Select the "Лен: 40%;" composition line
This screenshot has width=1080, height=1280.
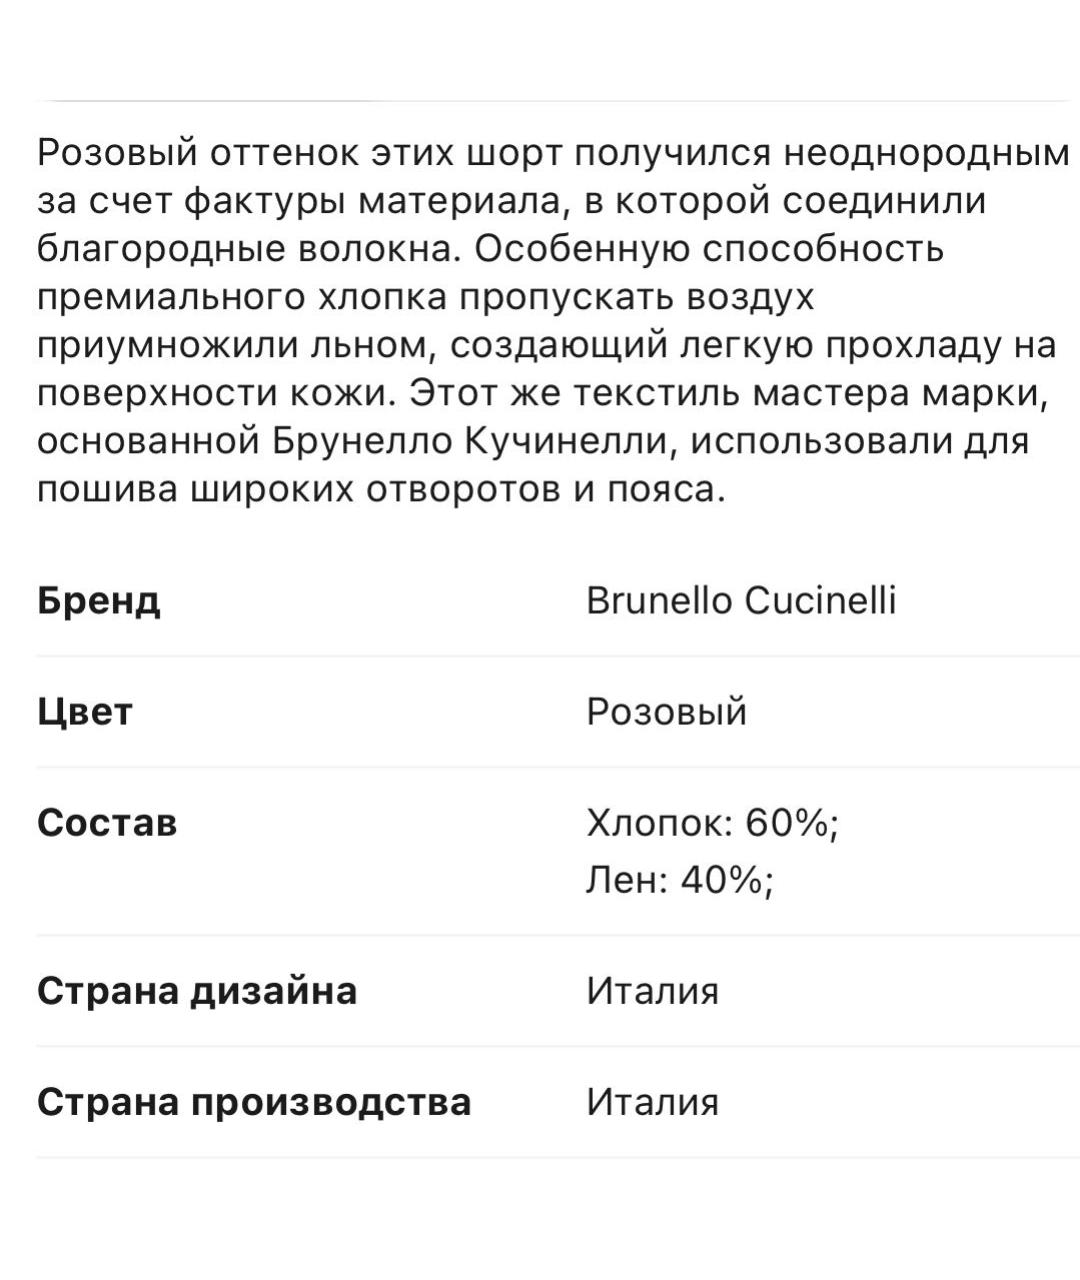pyautogui.click(x=680, y=880)
